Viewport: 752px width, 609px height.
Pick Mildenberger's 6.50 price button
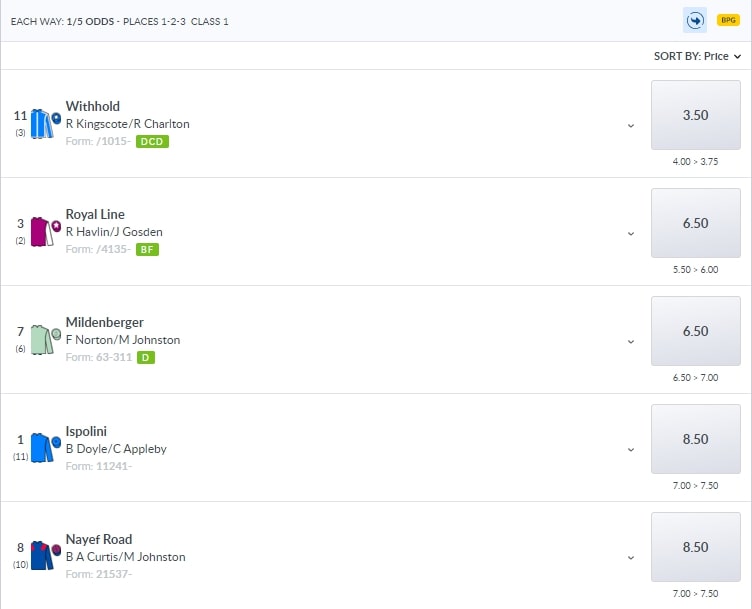pyautogui.click(x=695, y=331)
